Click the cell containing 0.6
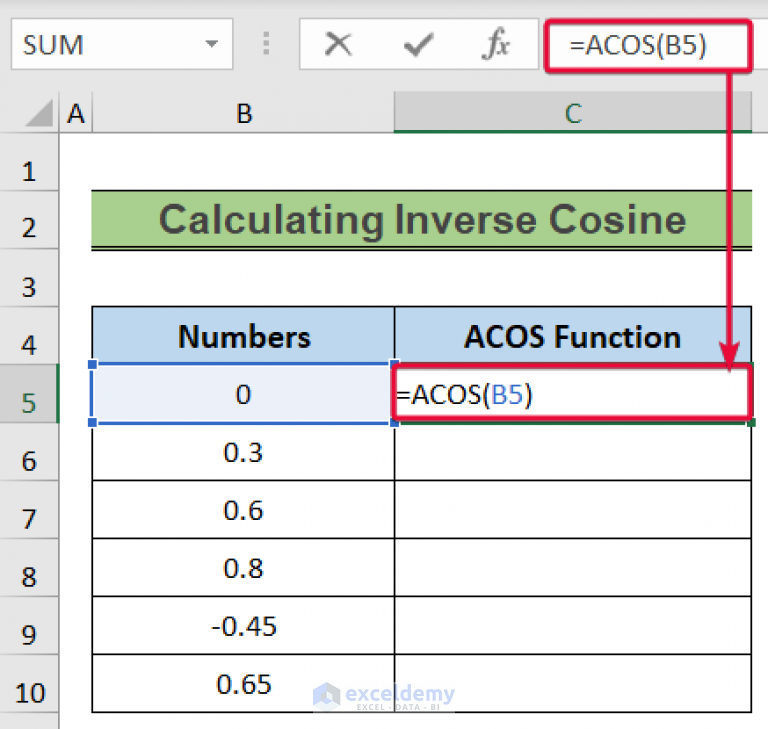Image resolution: width=768 pixels, height=729 pixels. point(243,510)
